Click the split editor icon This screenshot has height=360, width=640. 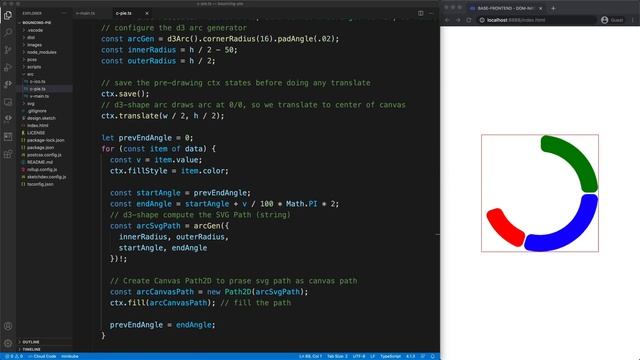(x=420, y=13)
